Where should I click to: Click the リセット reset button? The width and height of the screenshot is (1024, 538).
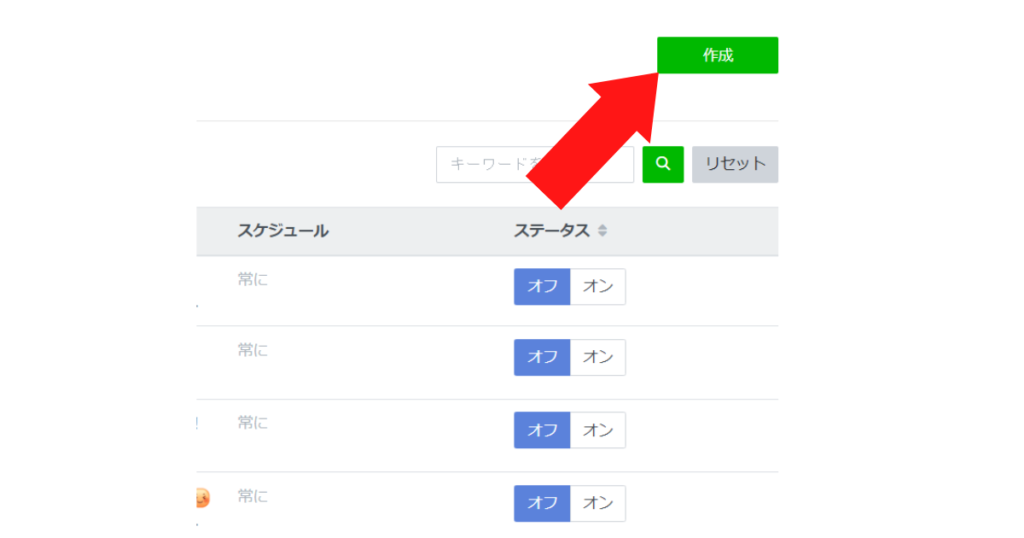coord(735,164)
